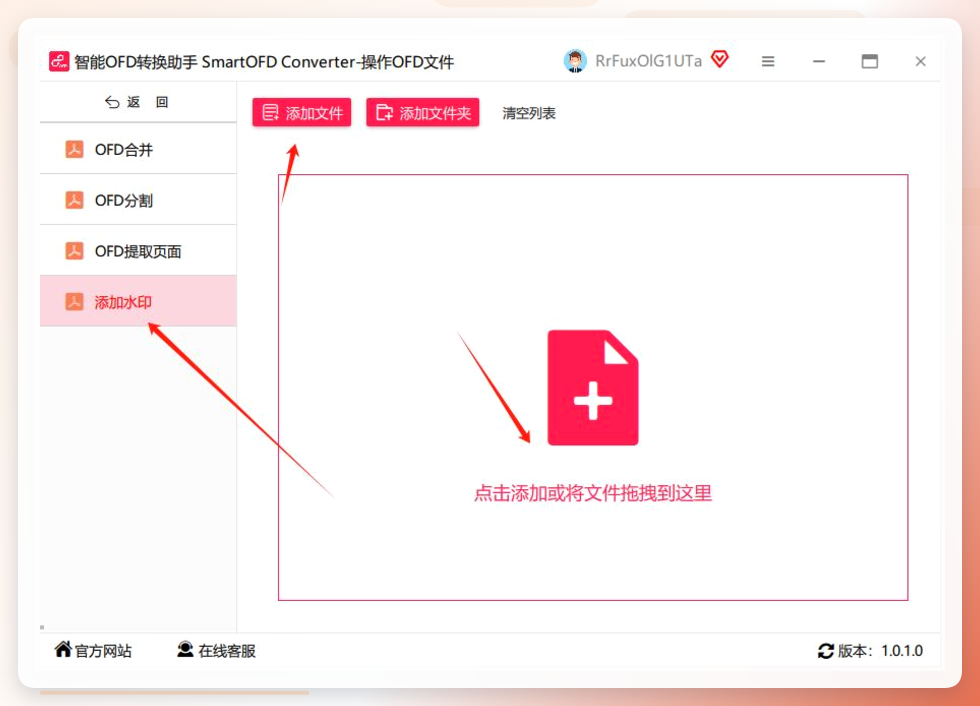This screenshot has width=980, height=706.
Task: Click the username RrFuxOlG1UTa
Action: point(648,61)
